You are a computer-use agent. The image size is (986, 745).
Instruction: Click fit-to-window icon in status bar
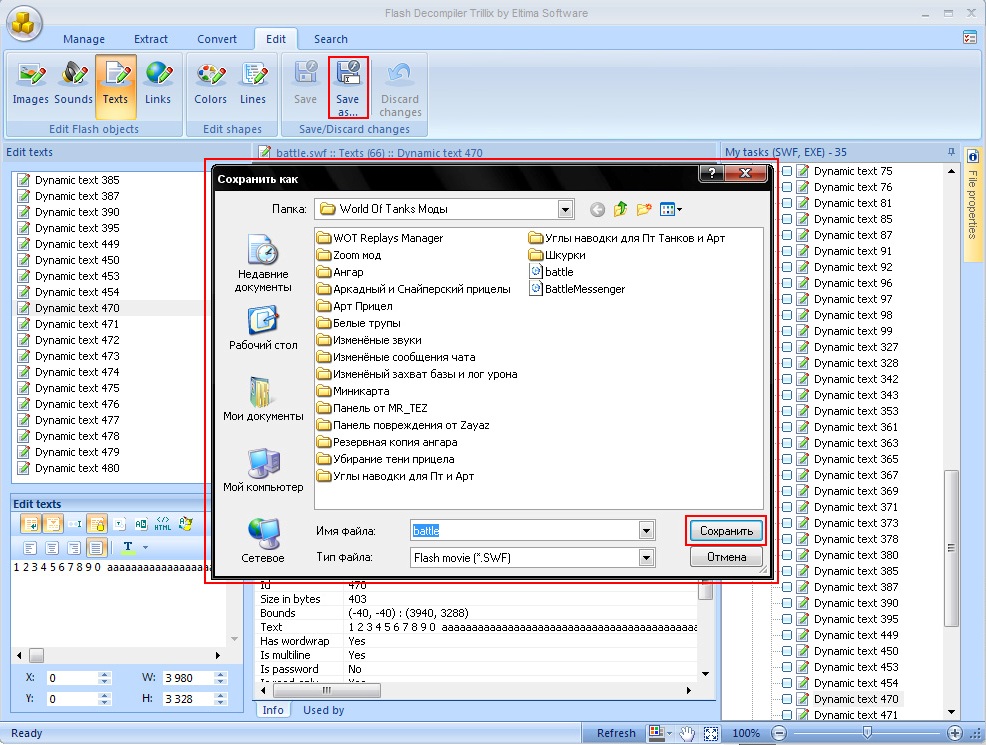coord(711,733)
